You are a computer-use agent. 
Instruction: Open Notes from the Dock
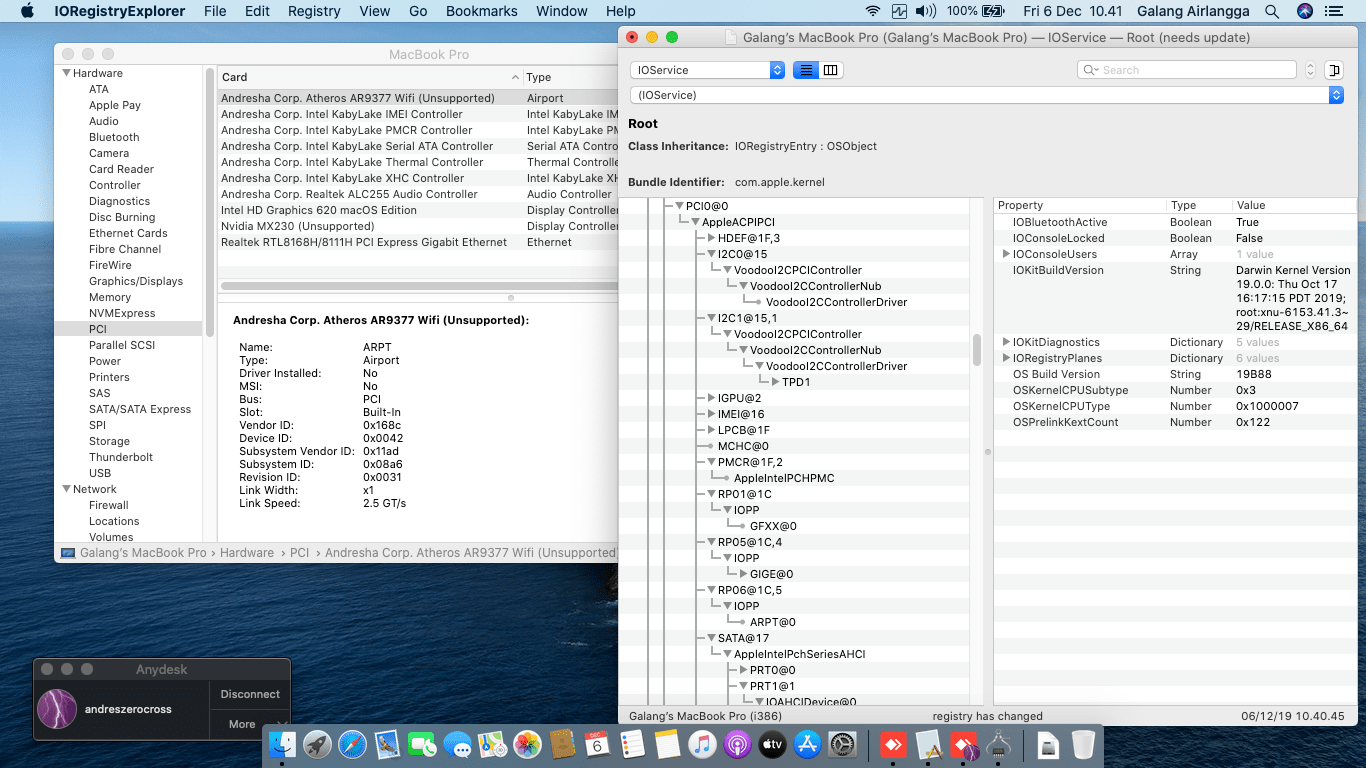pos(667,744)
